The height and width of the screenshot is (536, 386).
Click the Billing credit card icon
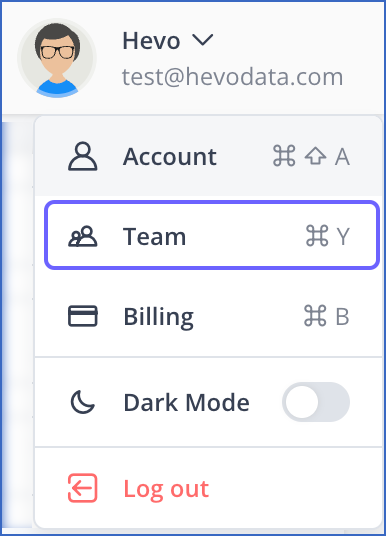(x=83, y=316)
